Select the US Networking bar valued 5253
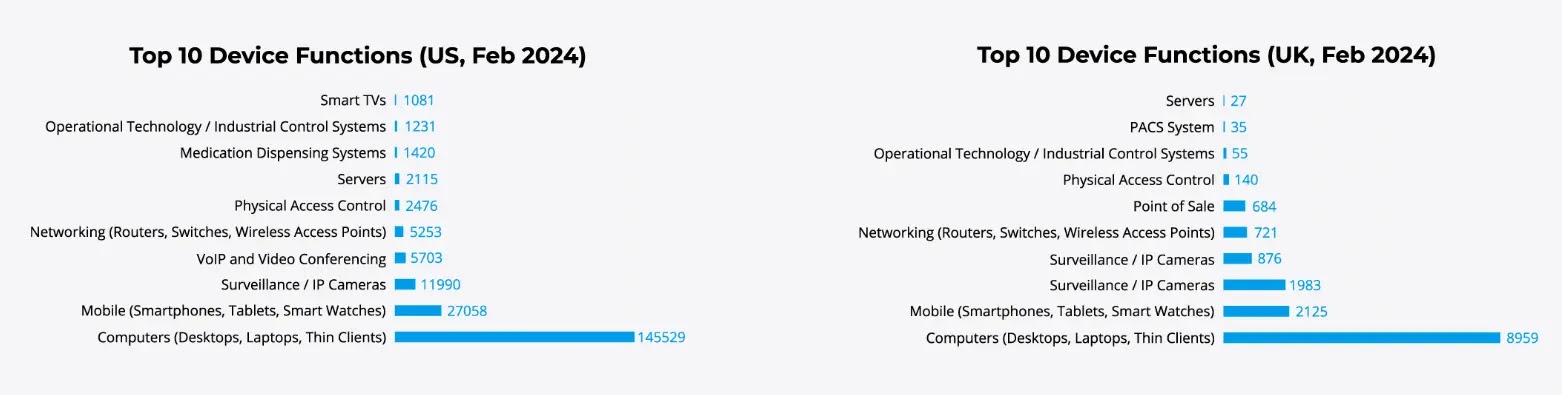Image resolution: width=1562 pixels, height=395 pixels. tap(399, 232)
